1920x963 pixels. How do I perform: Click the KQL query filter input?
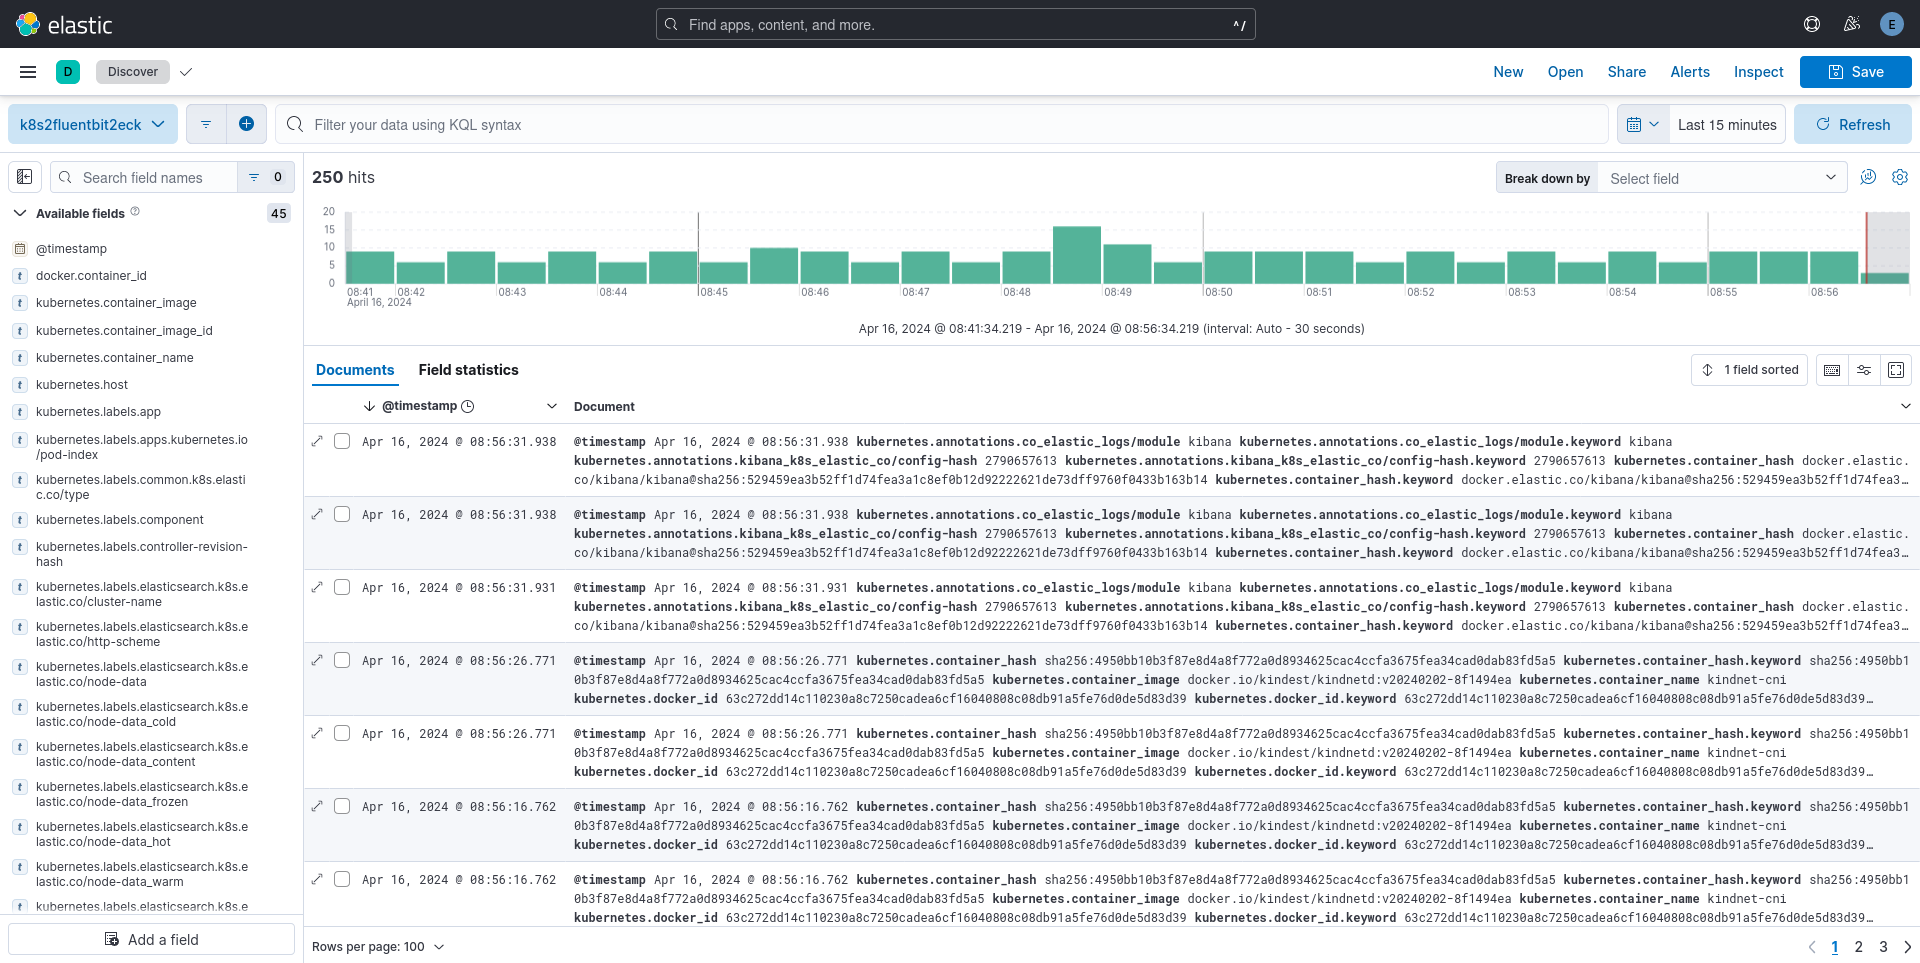[x=941, y=124]
